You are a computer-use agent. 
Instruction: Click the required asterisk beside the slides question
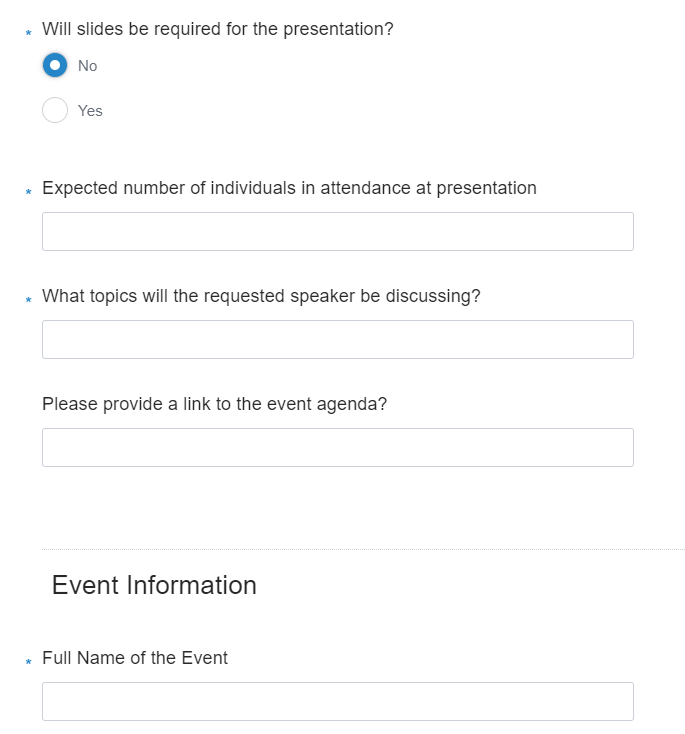coord(28,33)
